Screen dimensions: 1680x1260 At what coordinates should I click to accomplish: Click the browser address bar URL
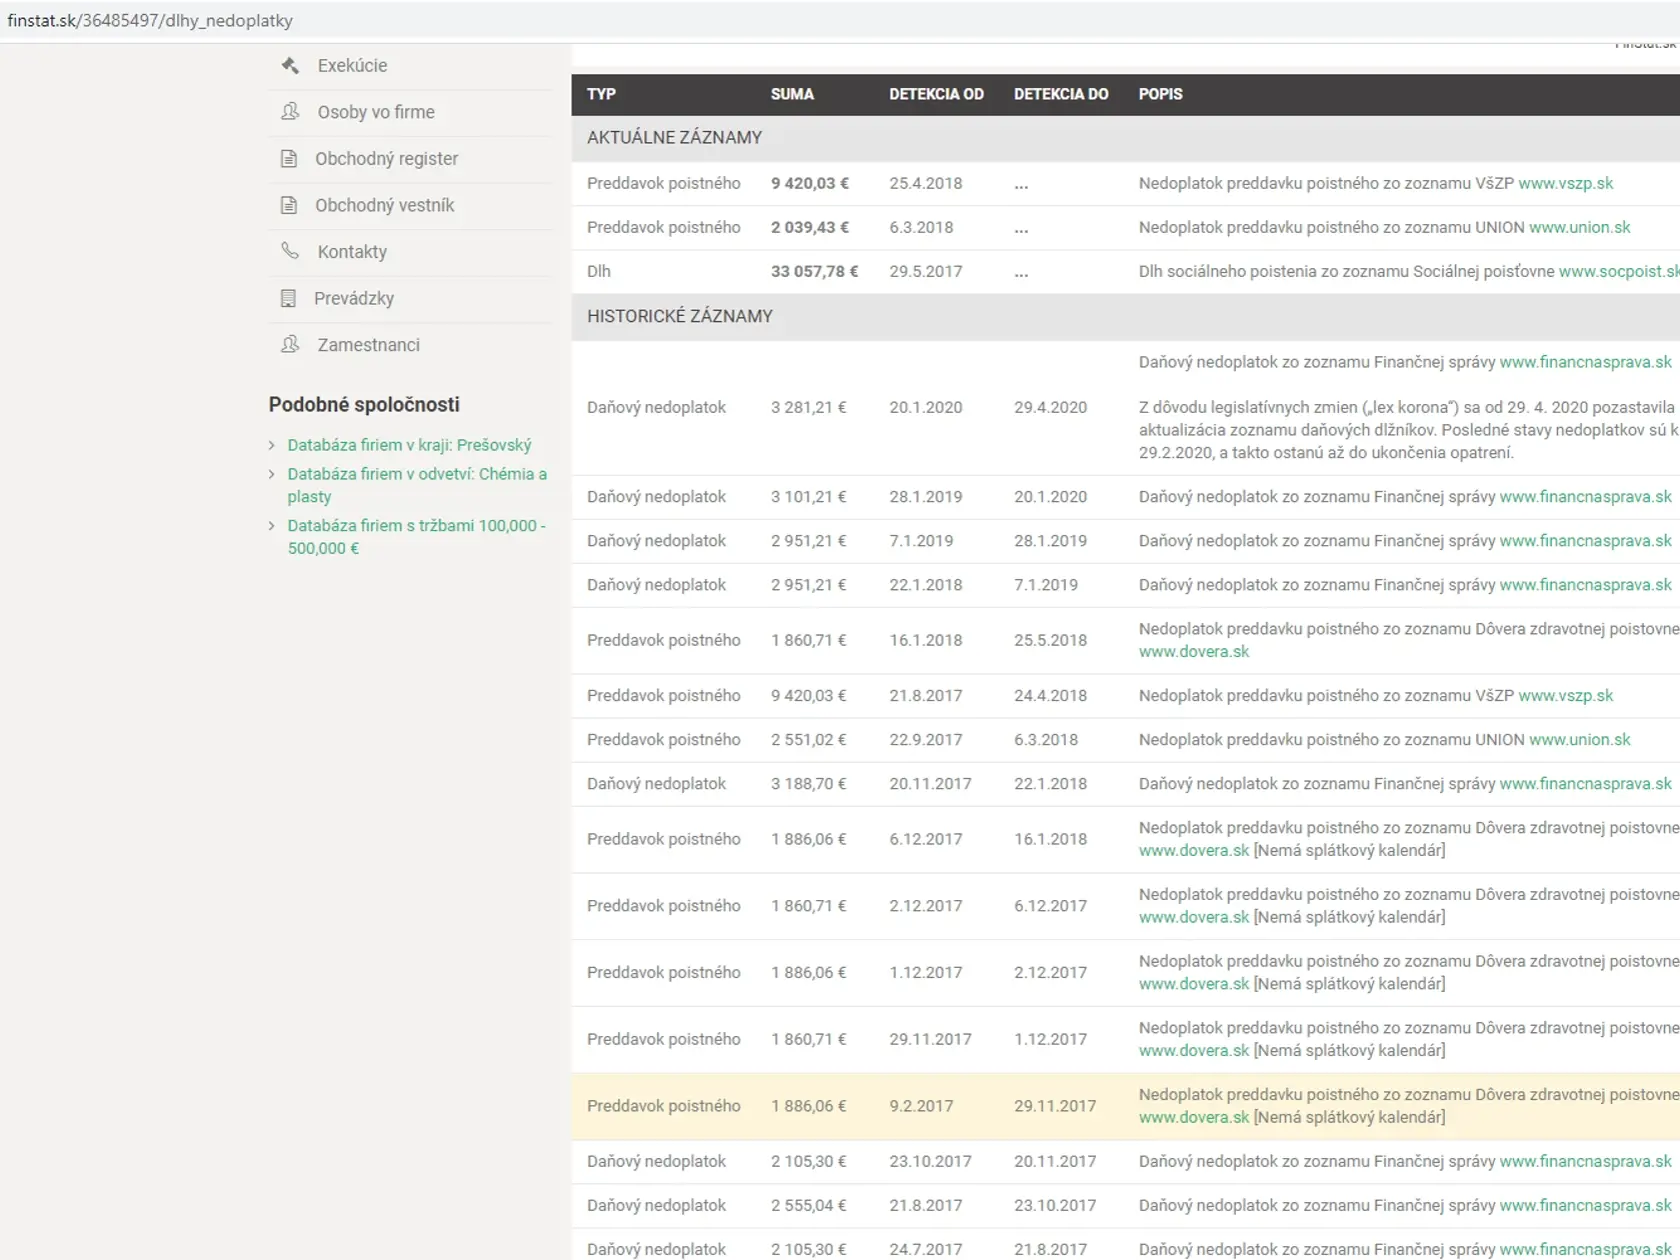(150, 20)
